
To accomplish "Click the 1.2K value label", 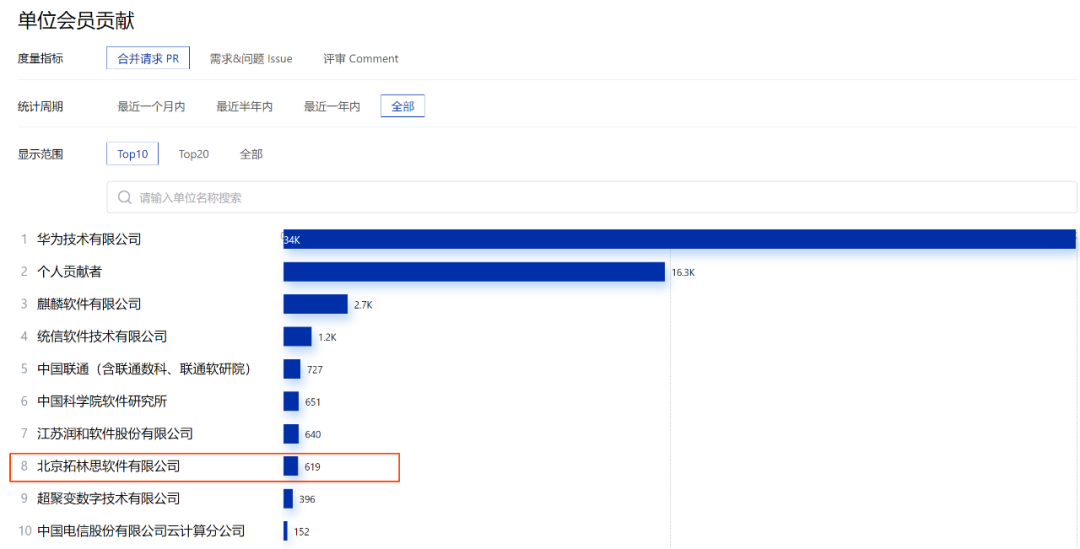I will 327,337.
